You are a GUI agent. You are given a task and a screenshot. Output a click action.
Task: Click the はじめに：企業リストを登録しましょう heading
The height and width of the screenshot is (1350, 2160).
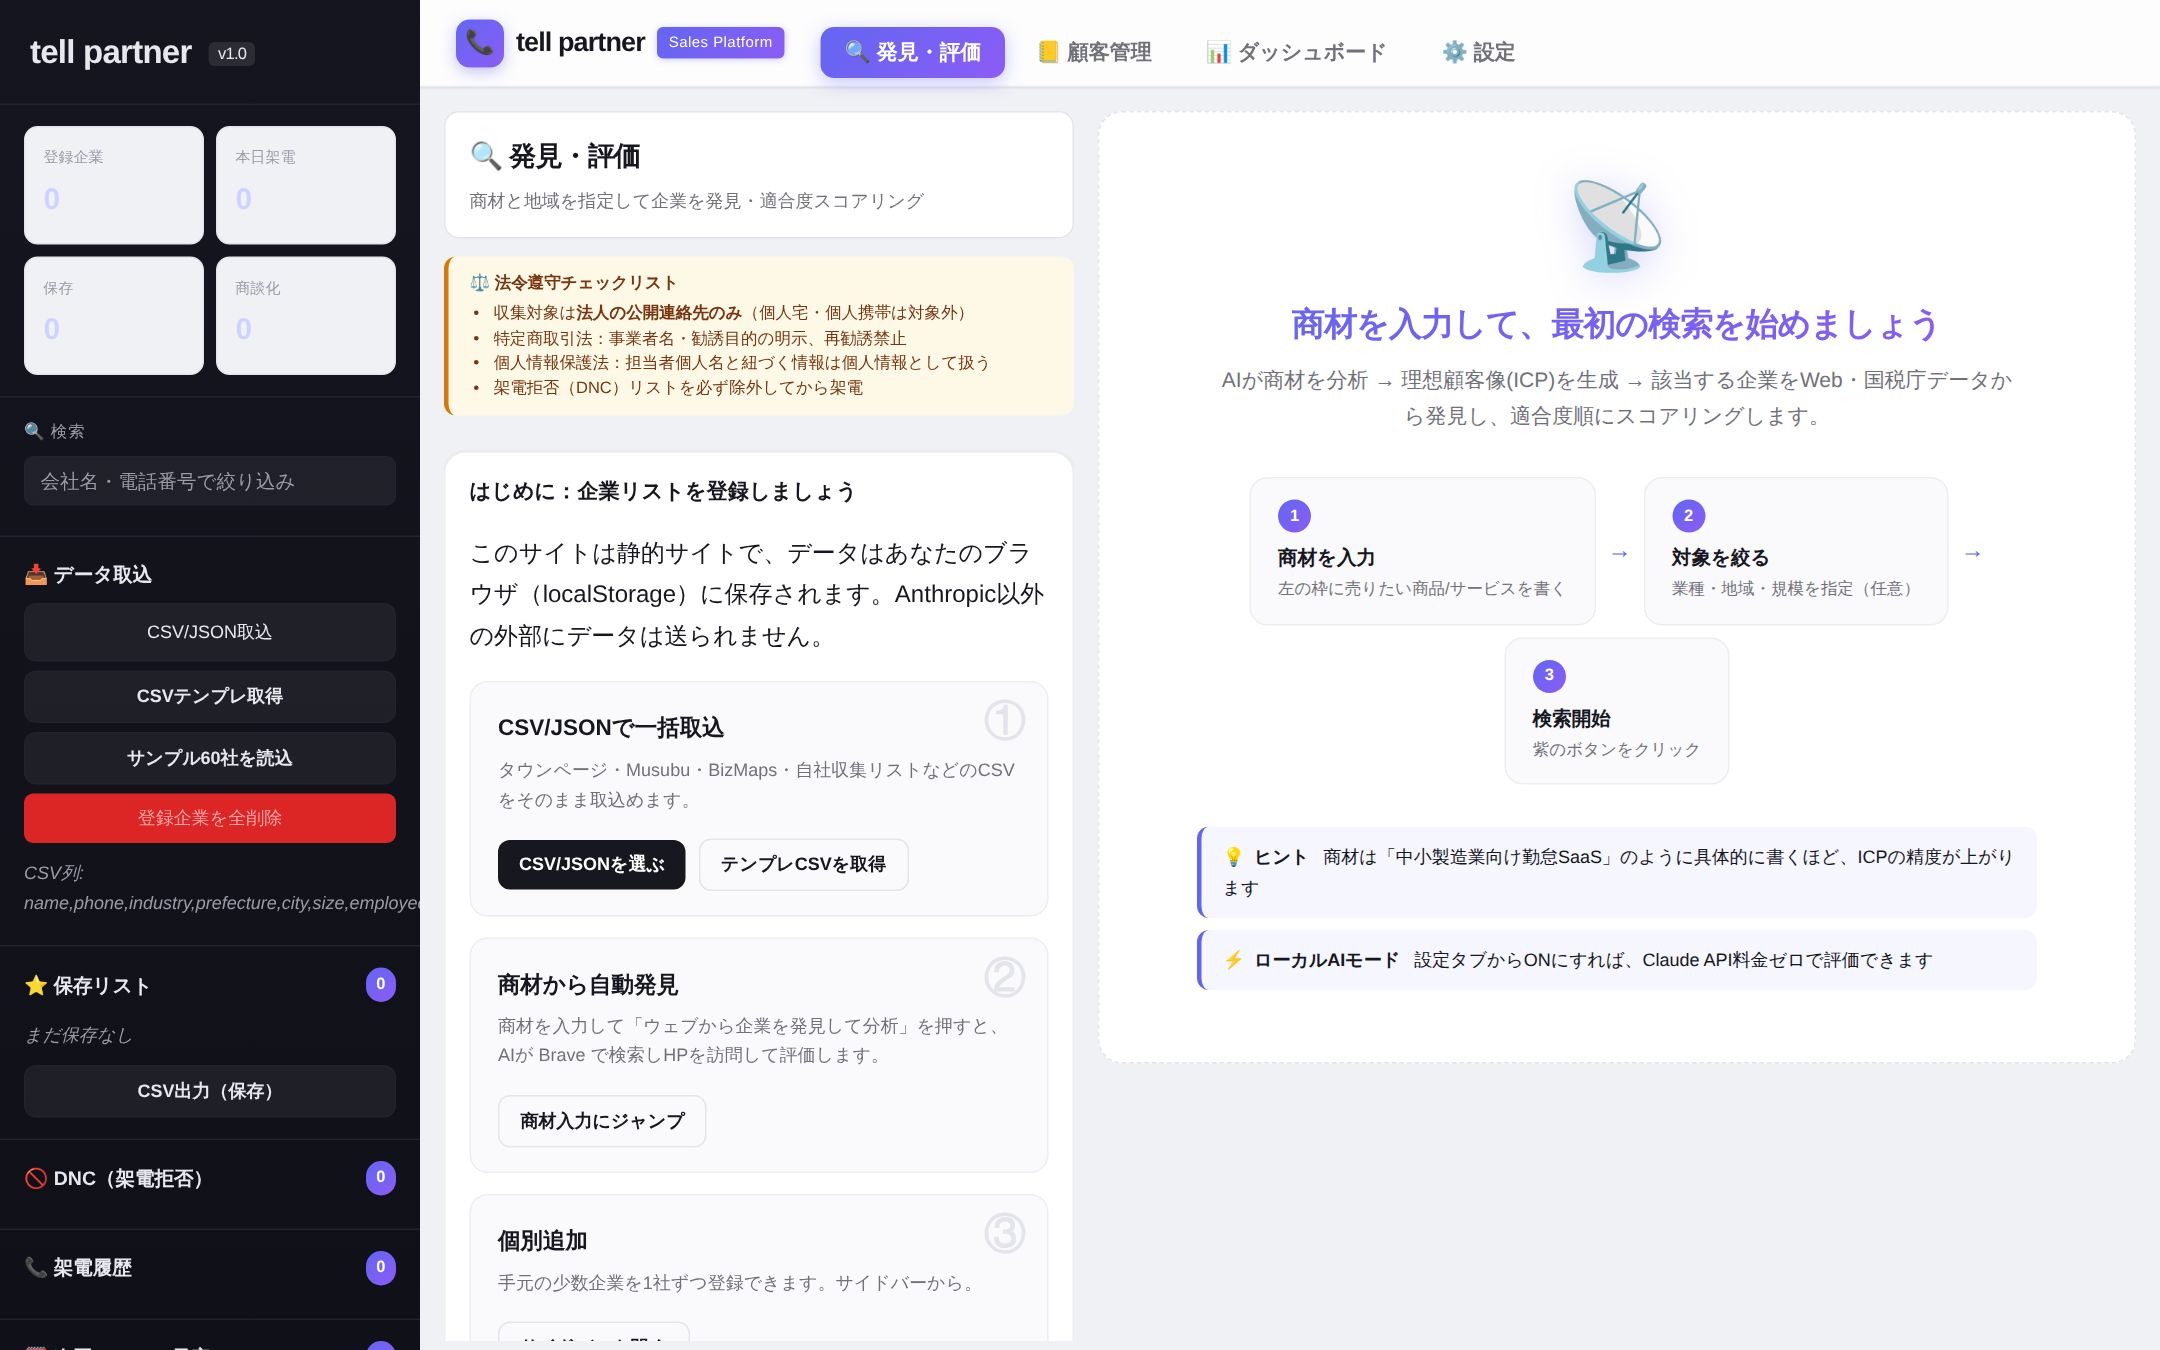(663, 492)
